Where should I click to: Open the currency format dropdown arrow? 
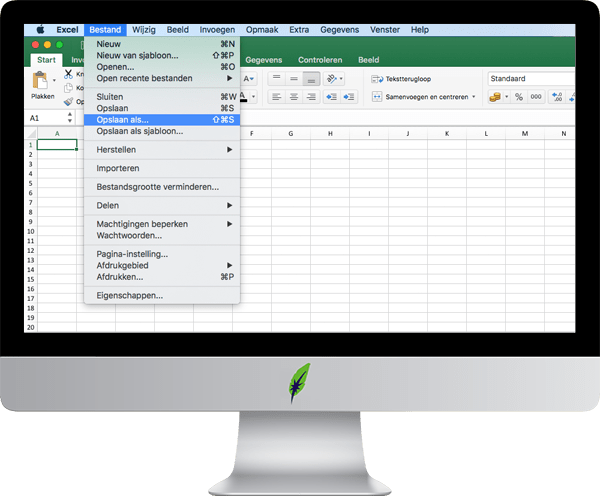pyautogui.click(x=507, y=97)
